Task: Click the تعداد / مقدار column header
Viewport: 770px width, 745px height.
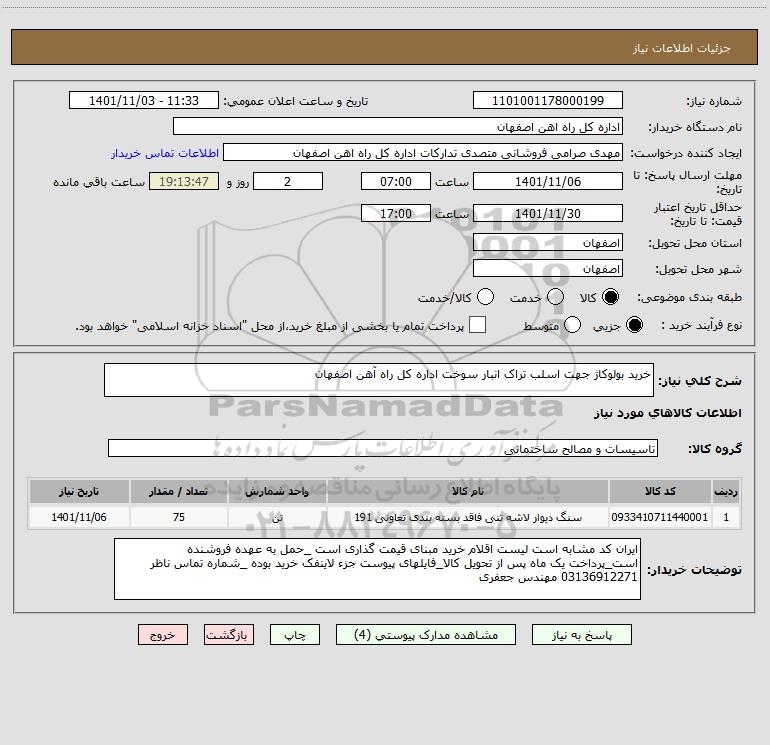Action: [x=179, y=491]
